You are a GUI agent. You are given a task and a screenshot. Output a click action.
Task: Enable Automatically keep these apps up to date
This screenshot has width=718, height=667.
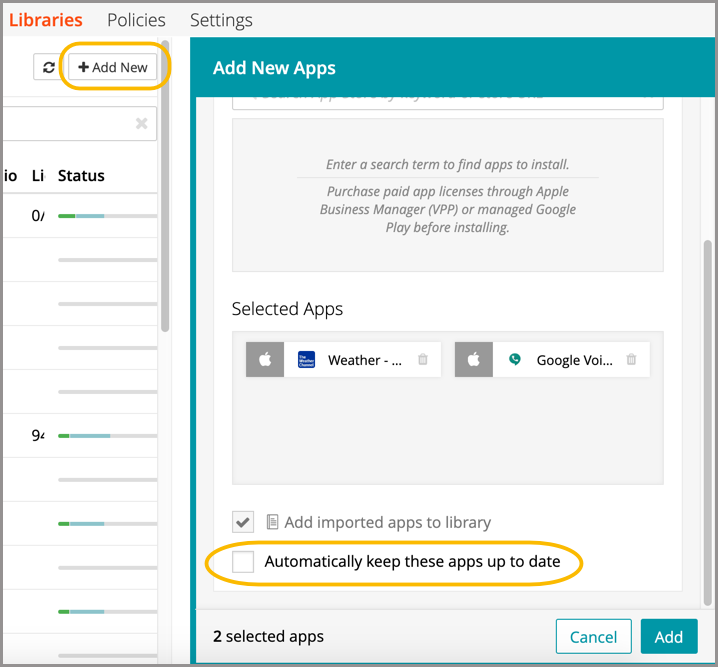tap(243, 562)
